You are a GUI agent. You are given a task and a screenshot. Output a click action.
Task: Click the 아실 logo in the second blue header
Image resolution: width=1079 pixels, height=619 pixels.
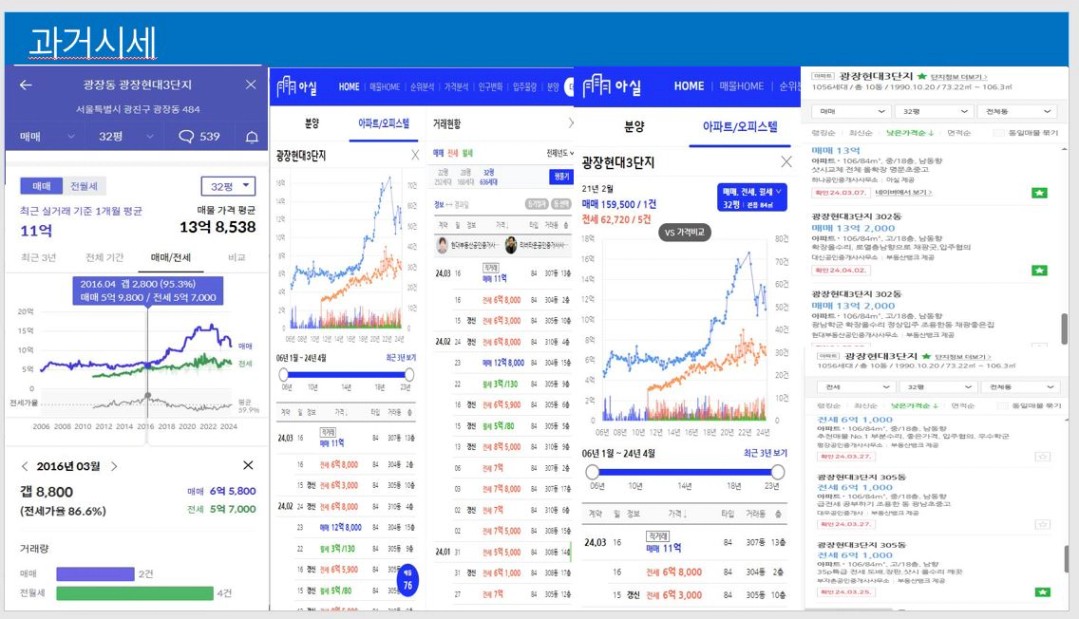(612, 87)
